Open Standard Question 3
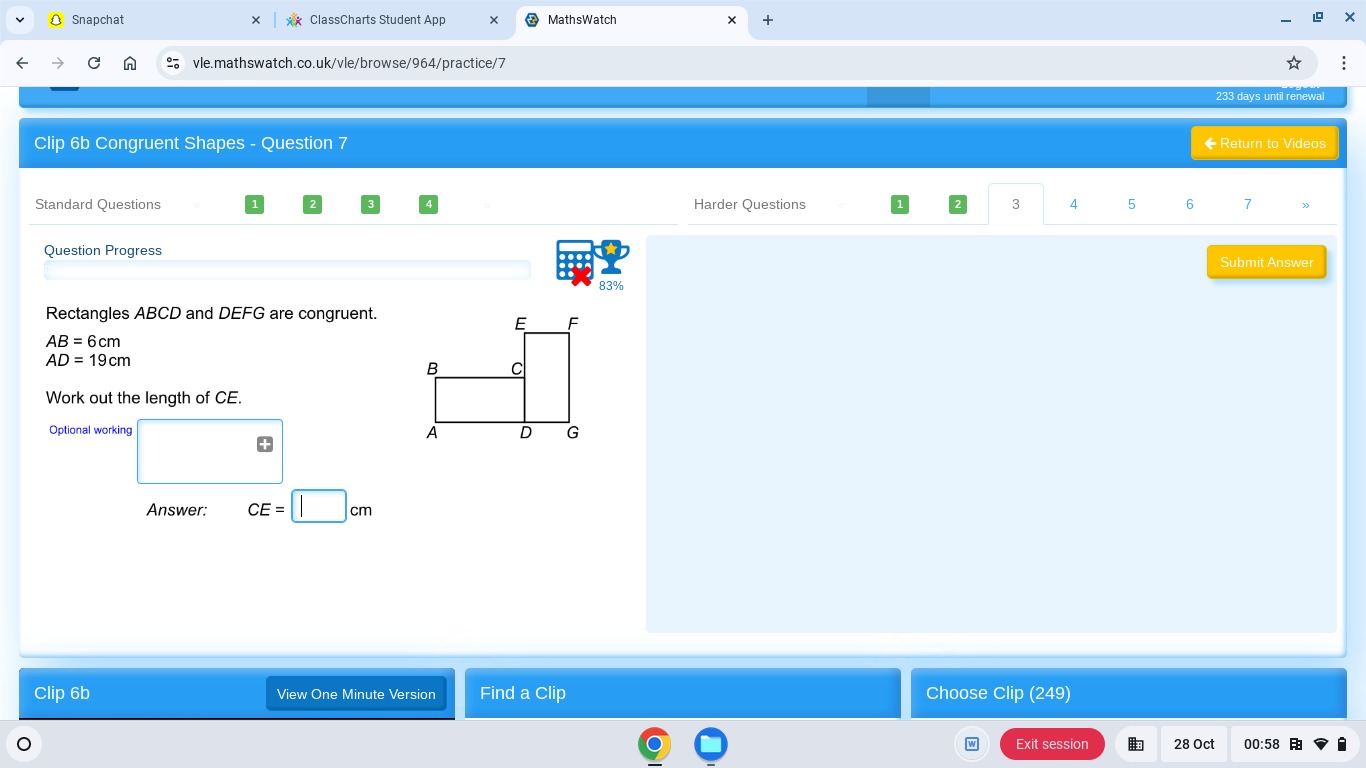The width and height of the screenshot is (1366, 768). tap(371, 204)
